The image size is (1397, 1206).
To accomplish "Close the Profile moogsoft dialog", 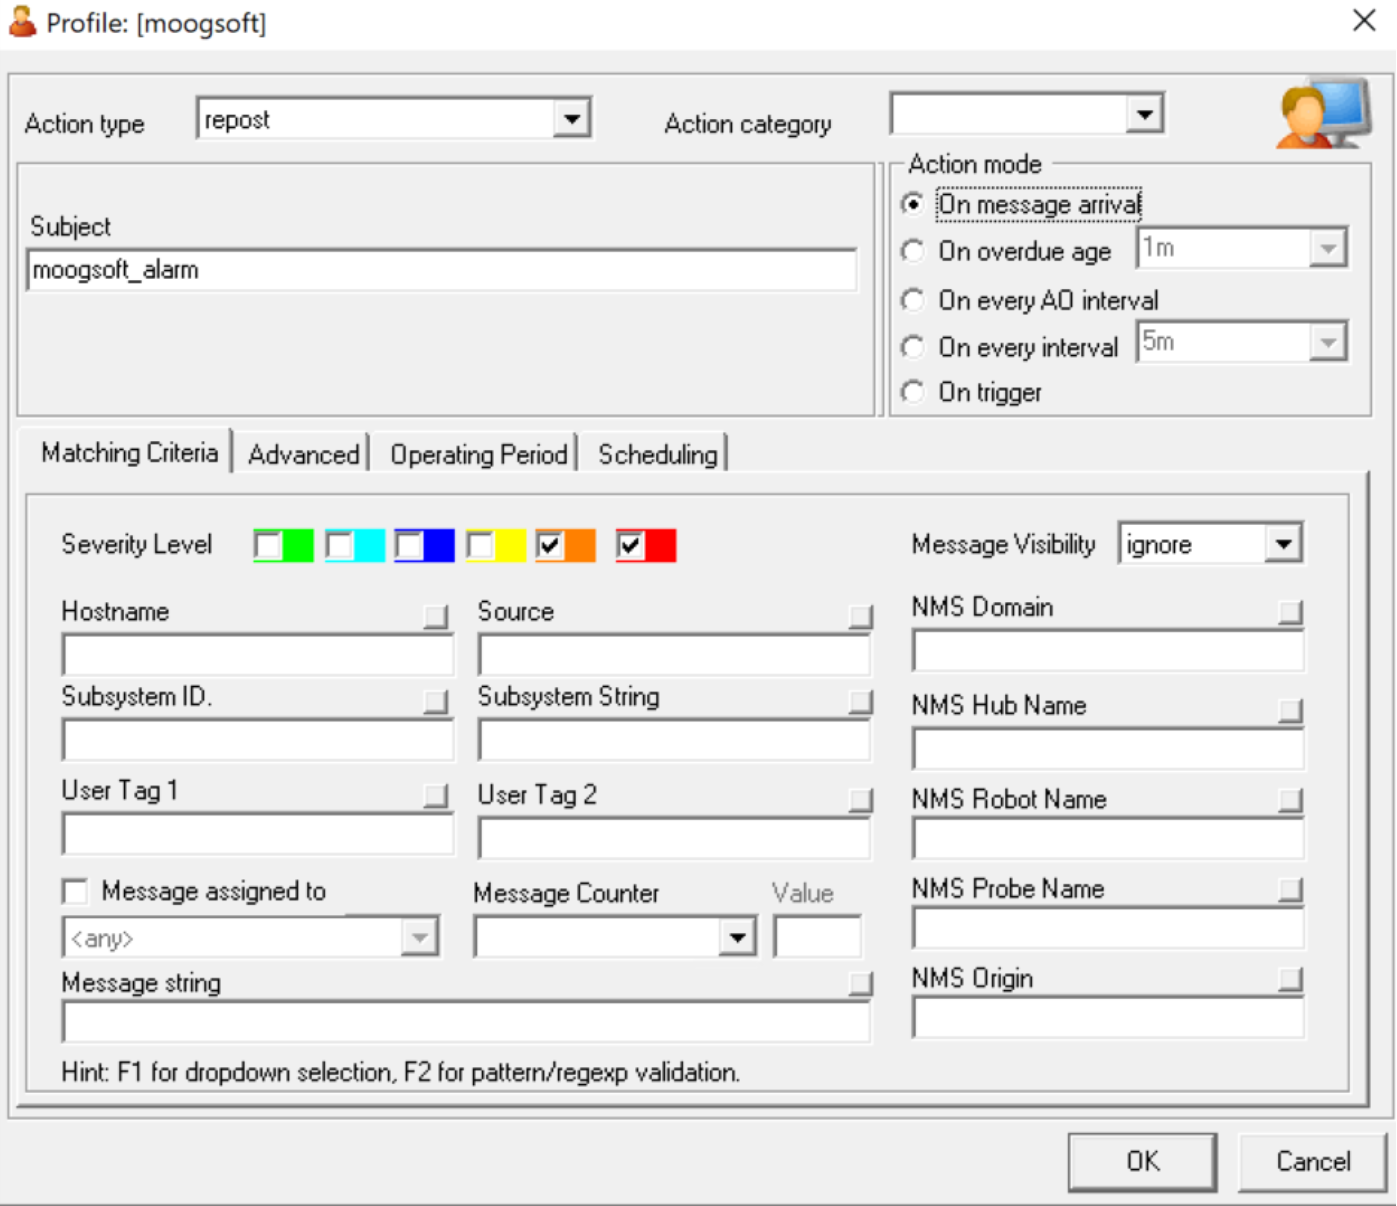I will (1364, 20).
